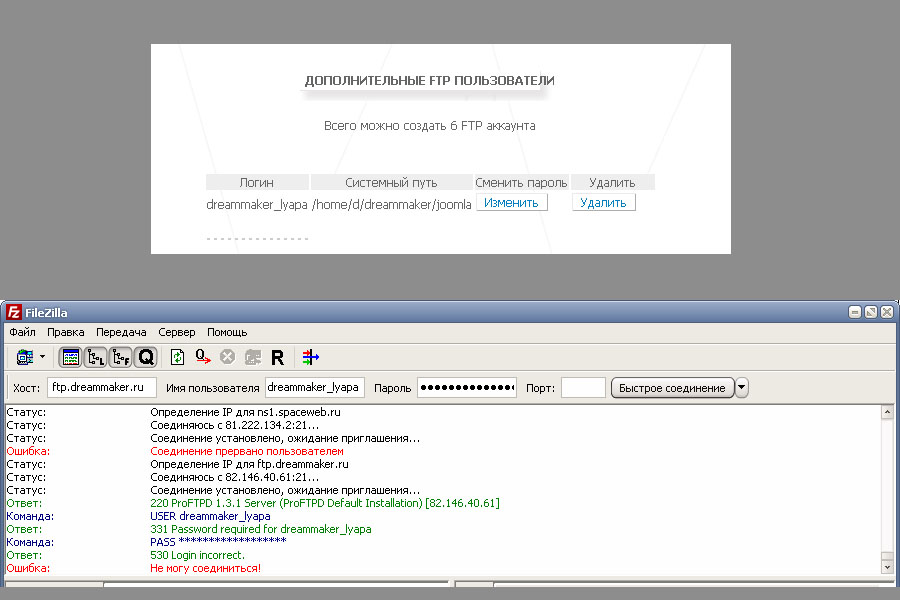Select the '530 Login incorrect.' response line

(x=197, y=555)
